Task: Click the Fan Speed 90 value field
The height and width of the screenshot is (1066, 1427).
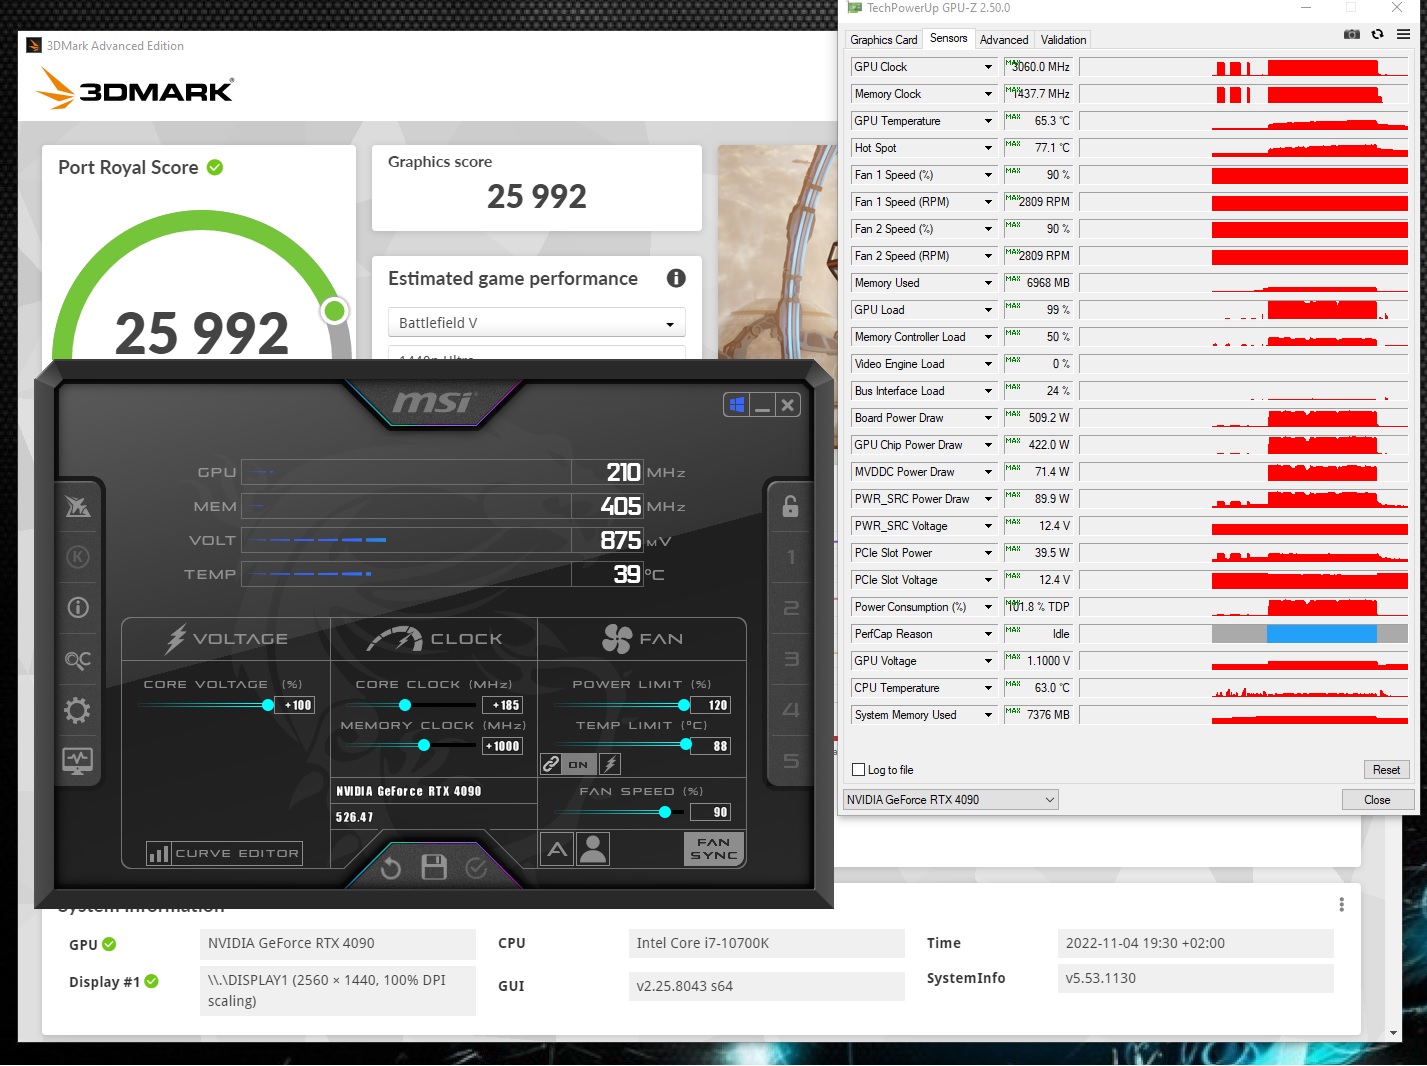Action: (x=709, y=812)
